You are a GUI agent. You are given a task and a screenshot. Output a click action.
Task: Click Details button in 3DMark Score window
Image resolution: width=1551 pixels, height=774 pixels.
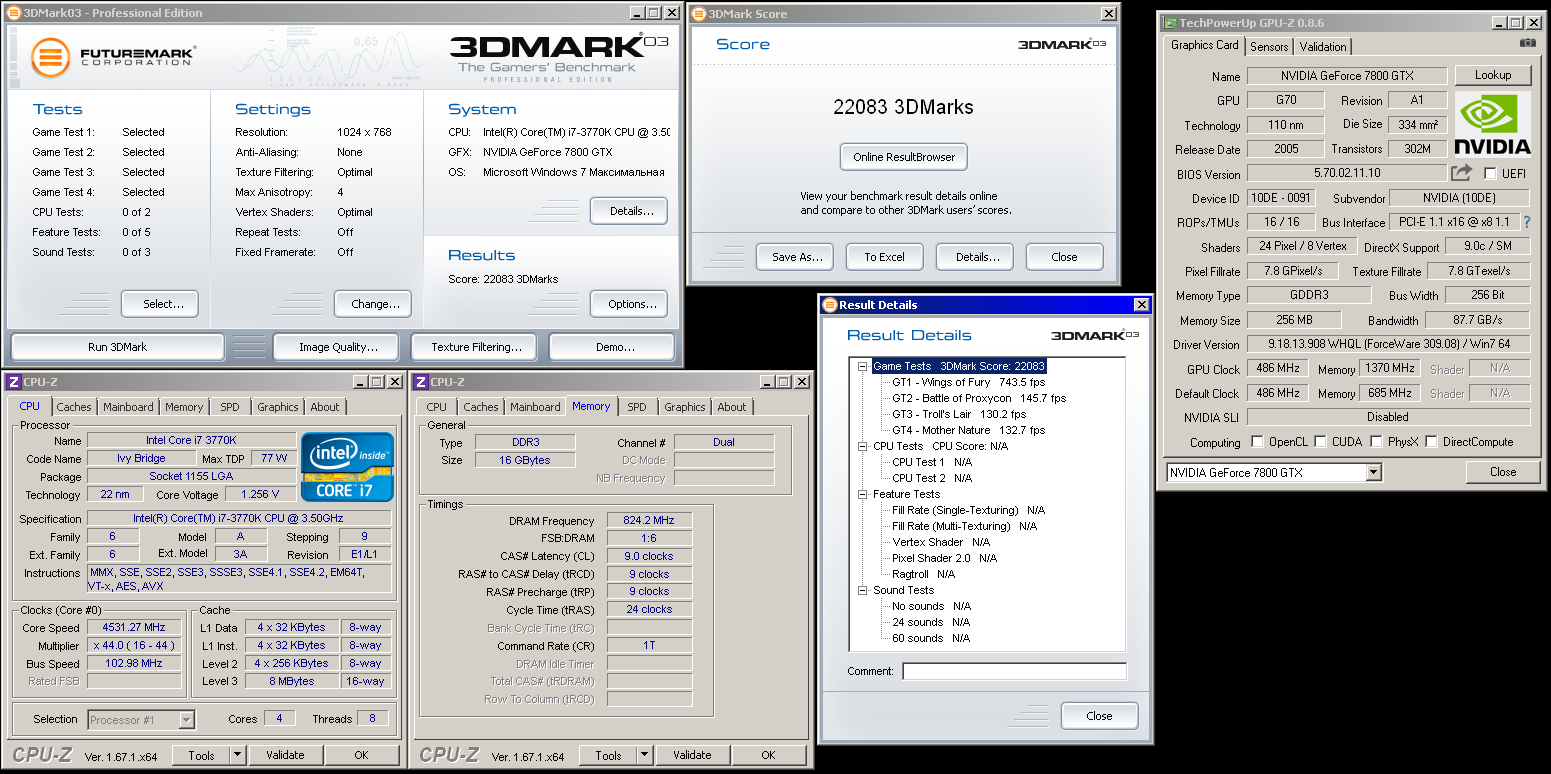tap(975, 257)
